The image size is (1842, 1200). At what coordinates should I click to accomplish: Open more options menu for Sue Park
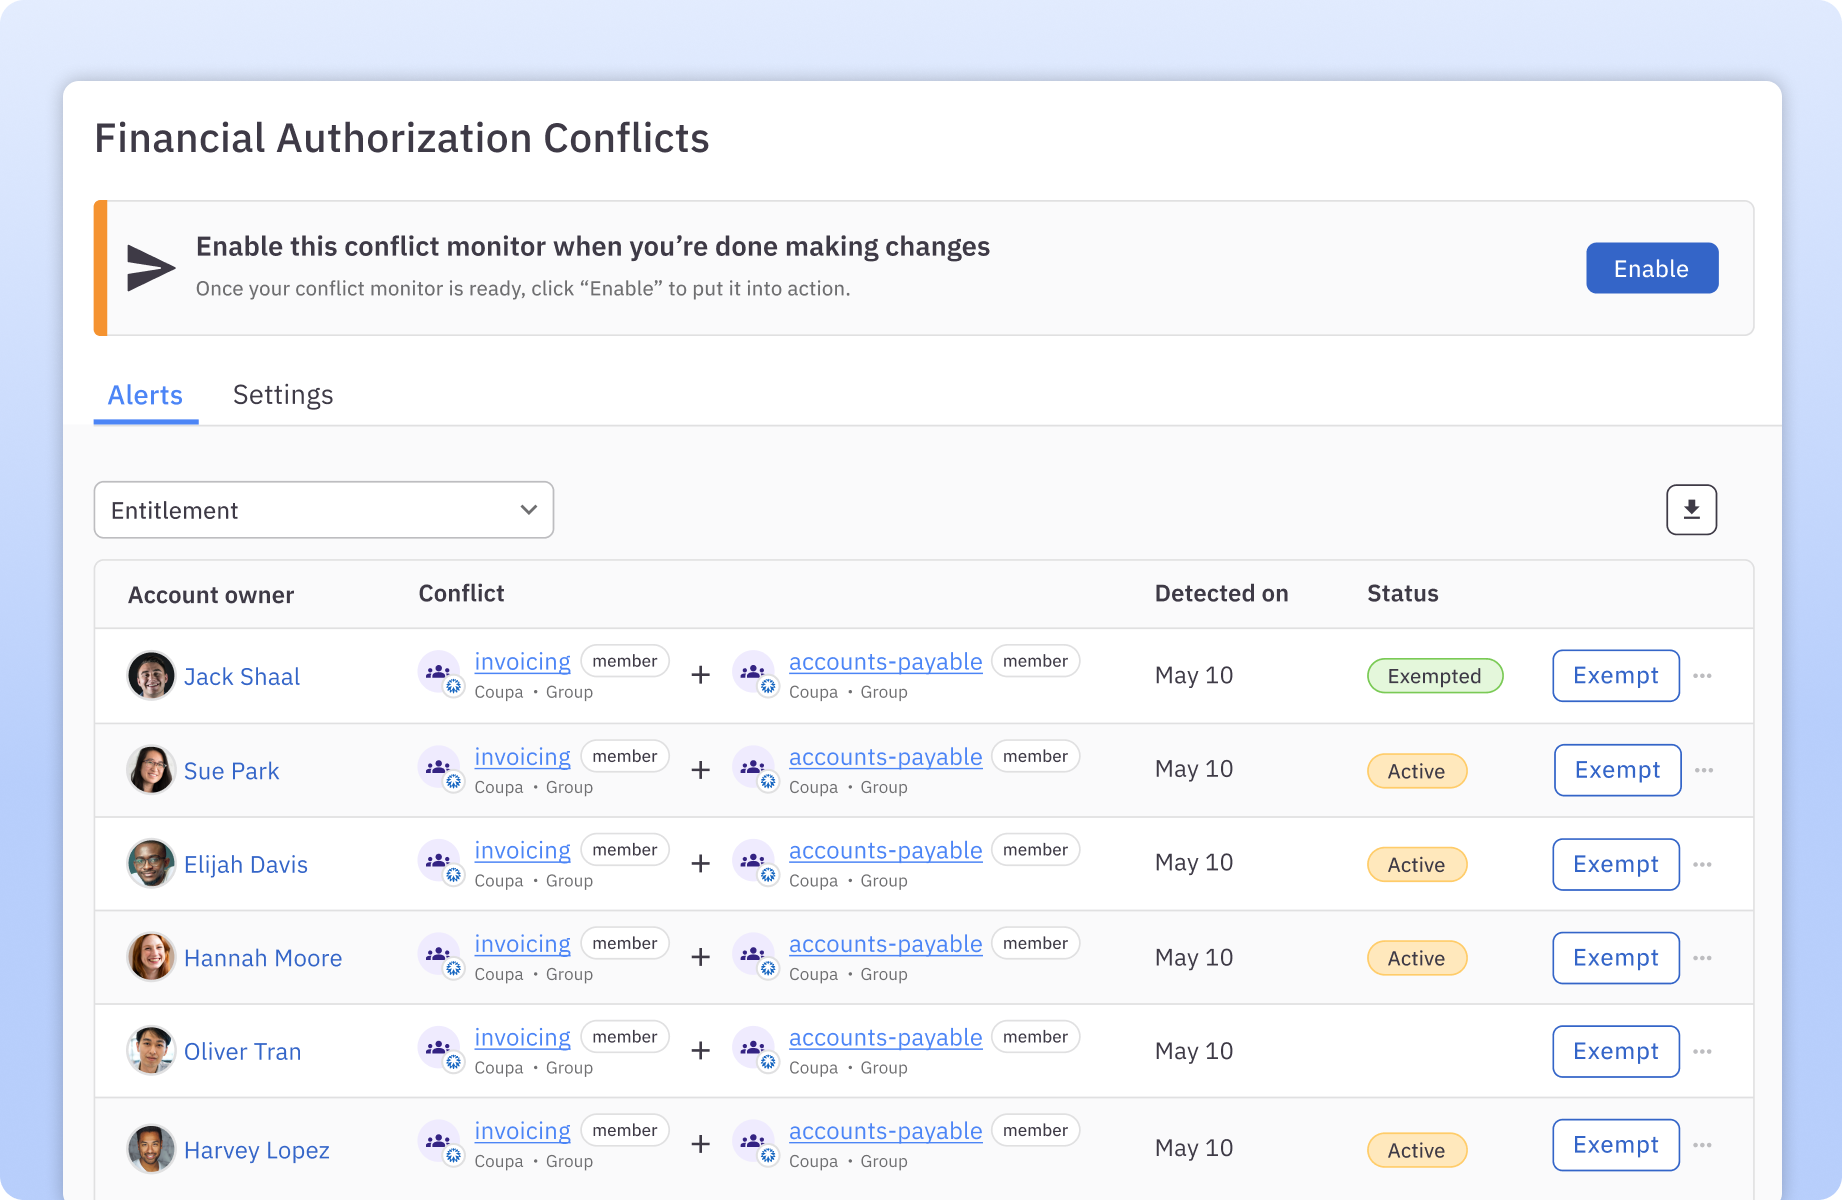[x=1704, y=770]
